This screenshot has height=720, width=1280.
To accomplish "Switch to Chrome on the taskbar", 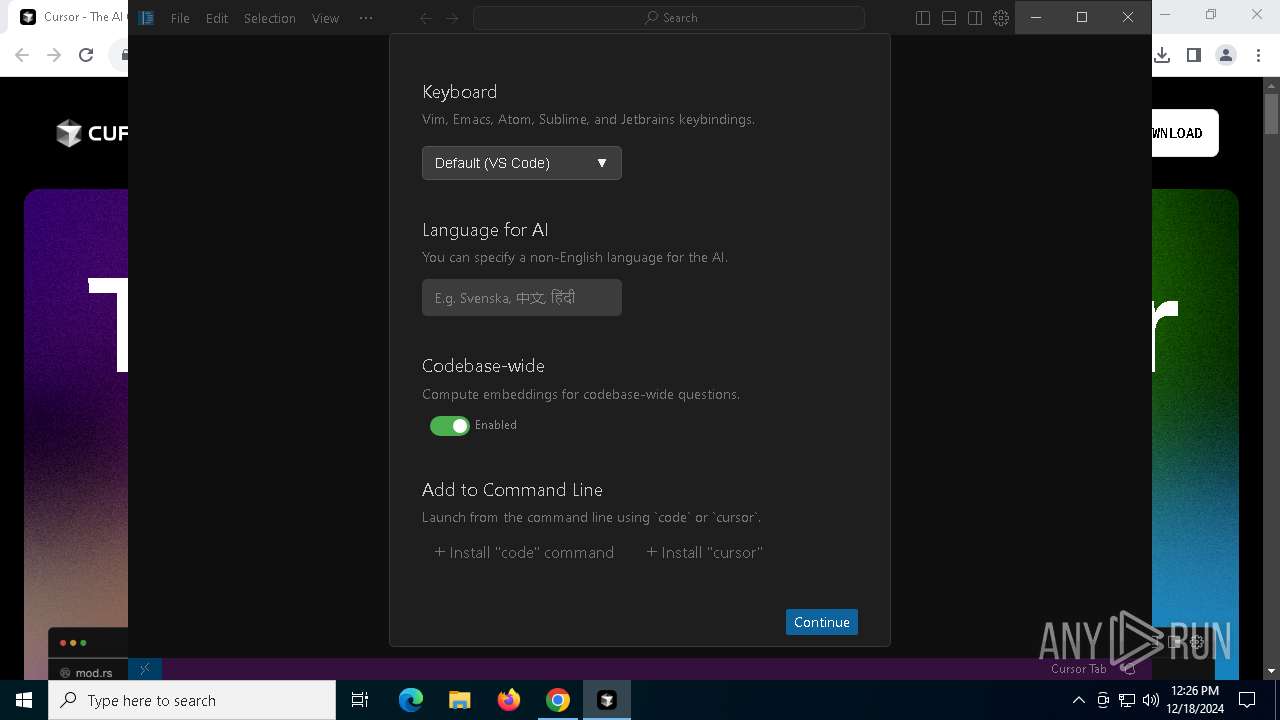I will coord(558,700).
